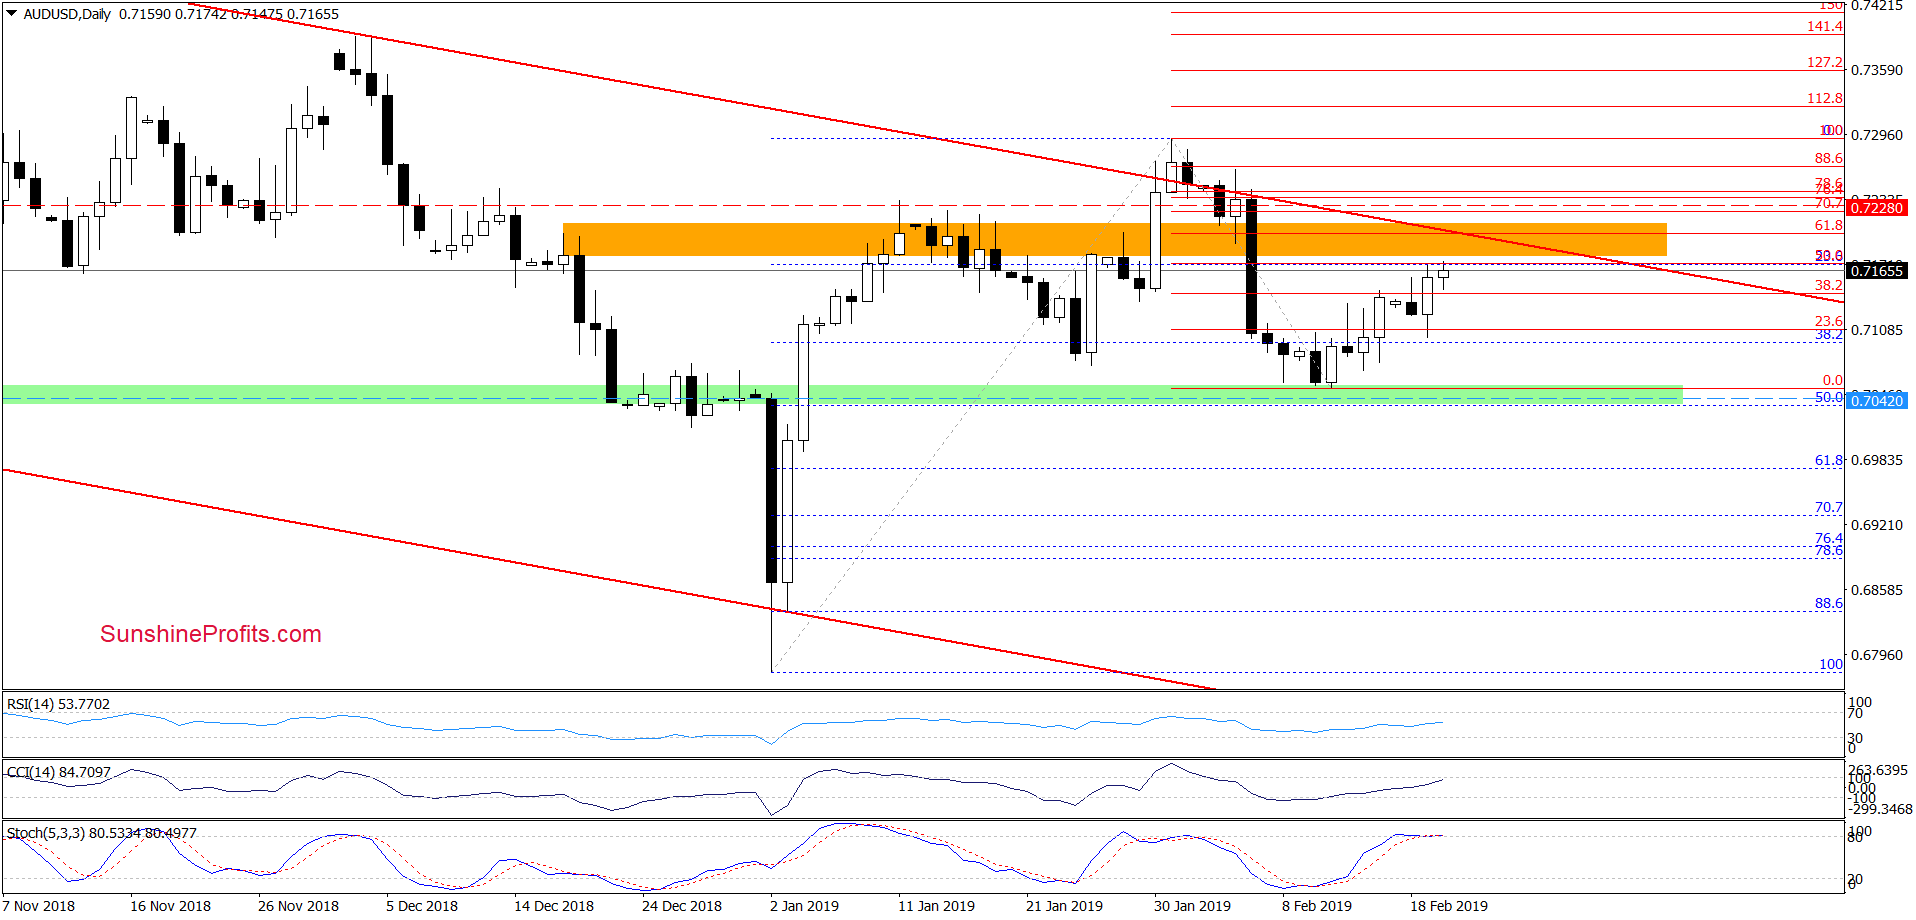Select the red 23.6 Fibonacci retracement label

pyautogui.click(x=1828, y=321)
